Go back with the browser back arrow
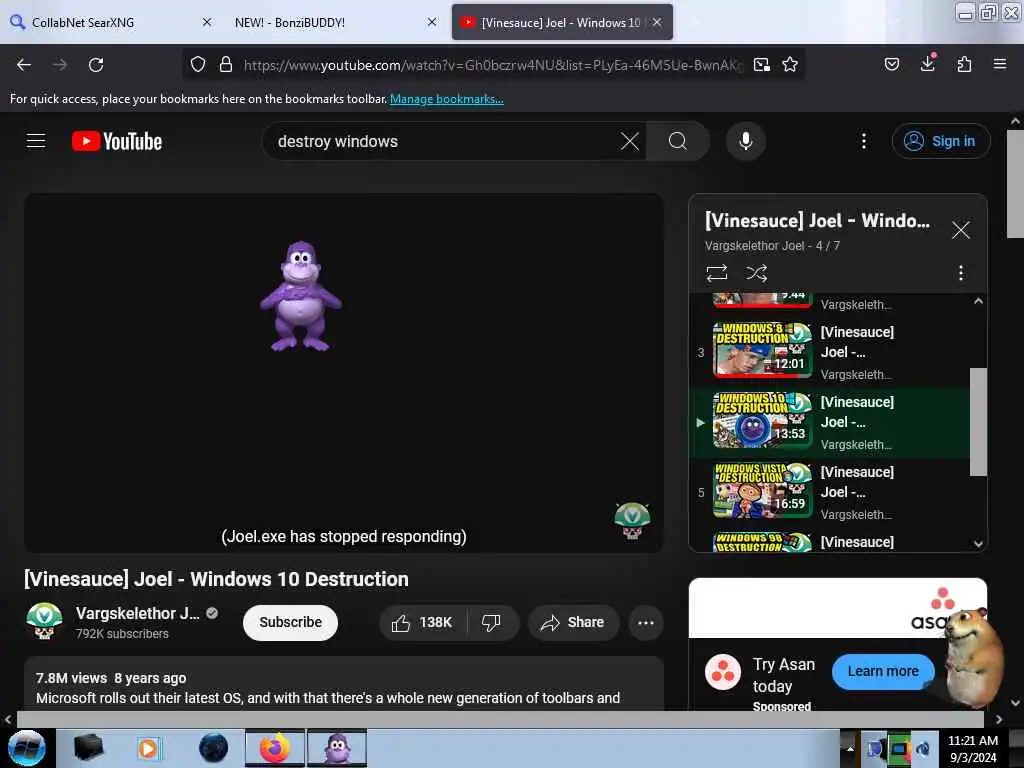Screen dimensions: 1024x768 point(24,65)
